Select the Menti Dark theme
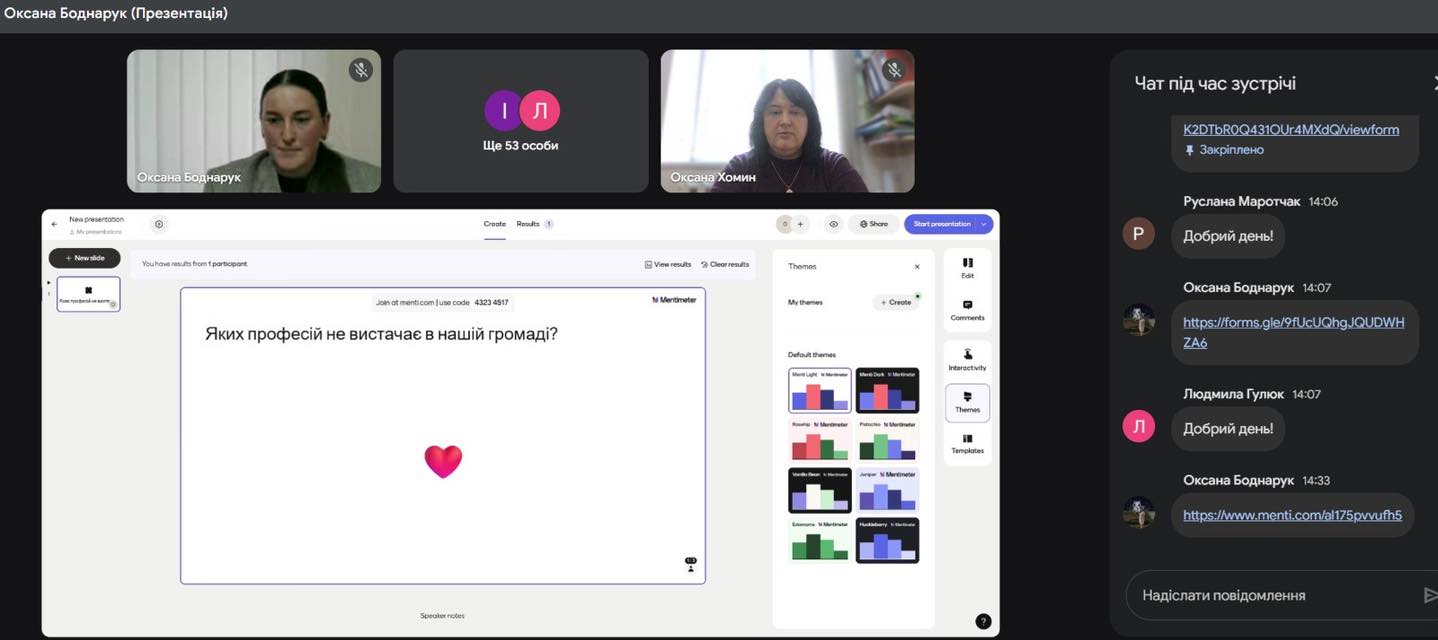 coord(887,390)
